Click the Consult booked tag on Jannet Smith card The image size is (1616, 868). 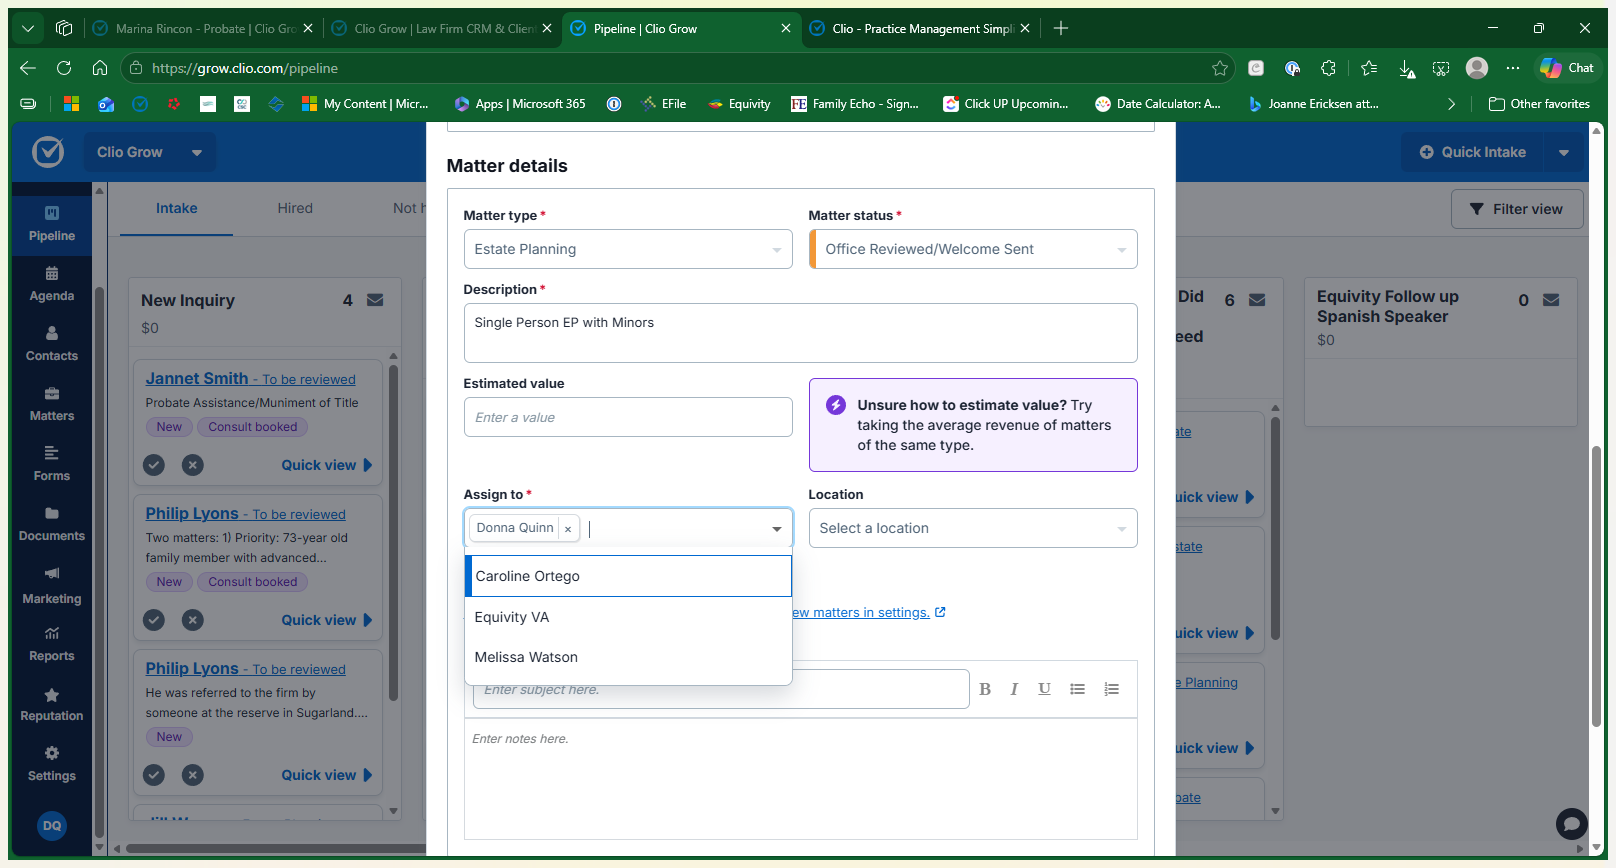coord(253,427)
